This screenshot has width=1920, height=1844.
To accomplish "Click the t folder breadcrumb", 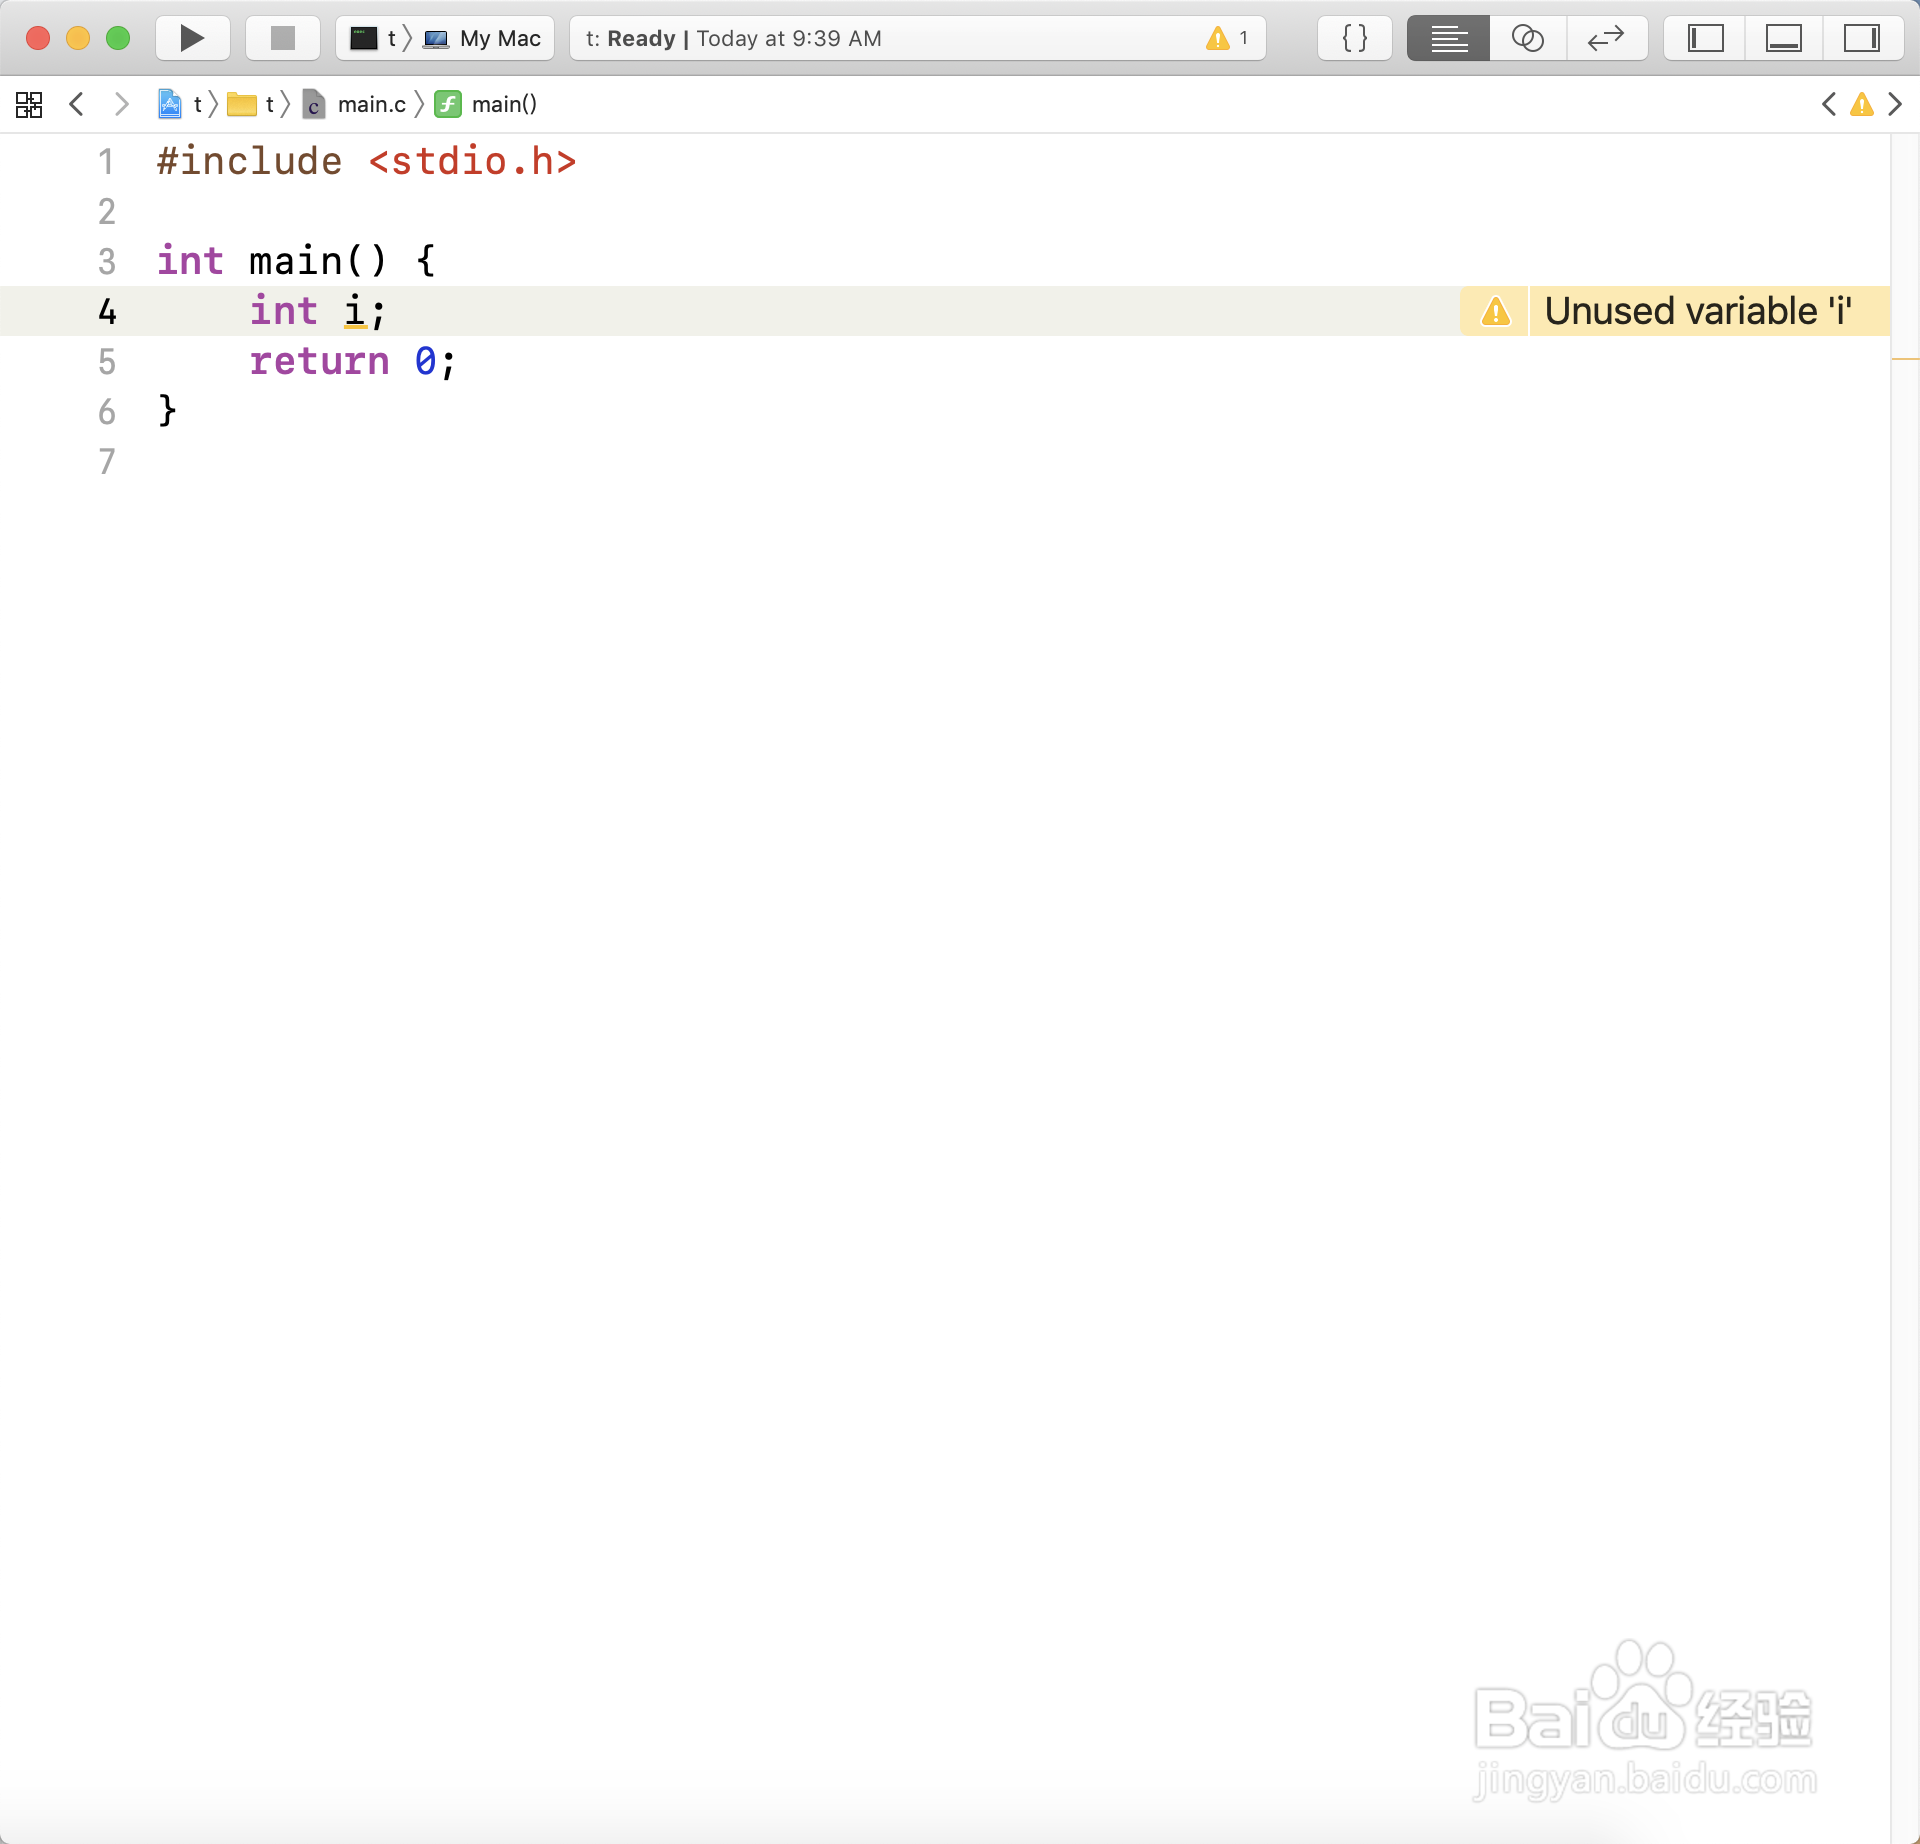I will point(254,104).
